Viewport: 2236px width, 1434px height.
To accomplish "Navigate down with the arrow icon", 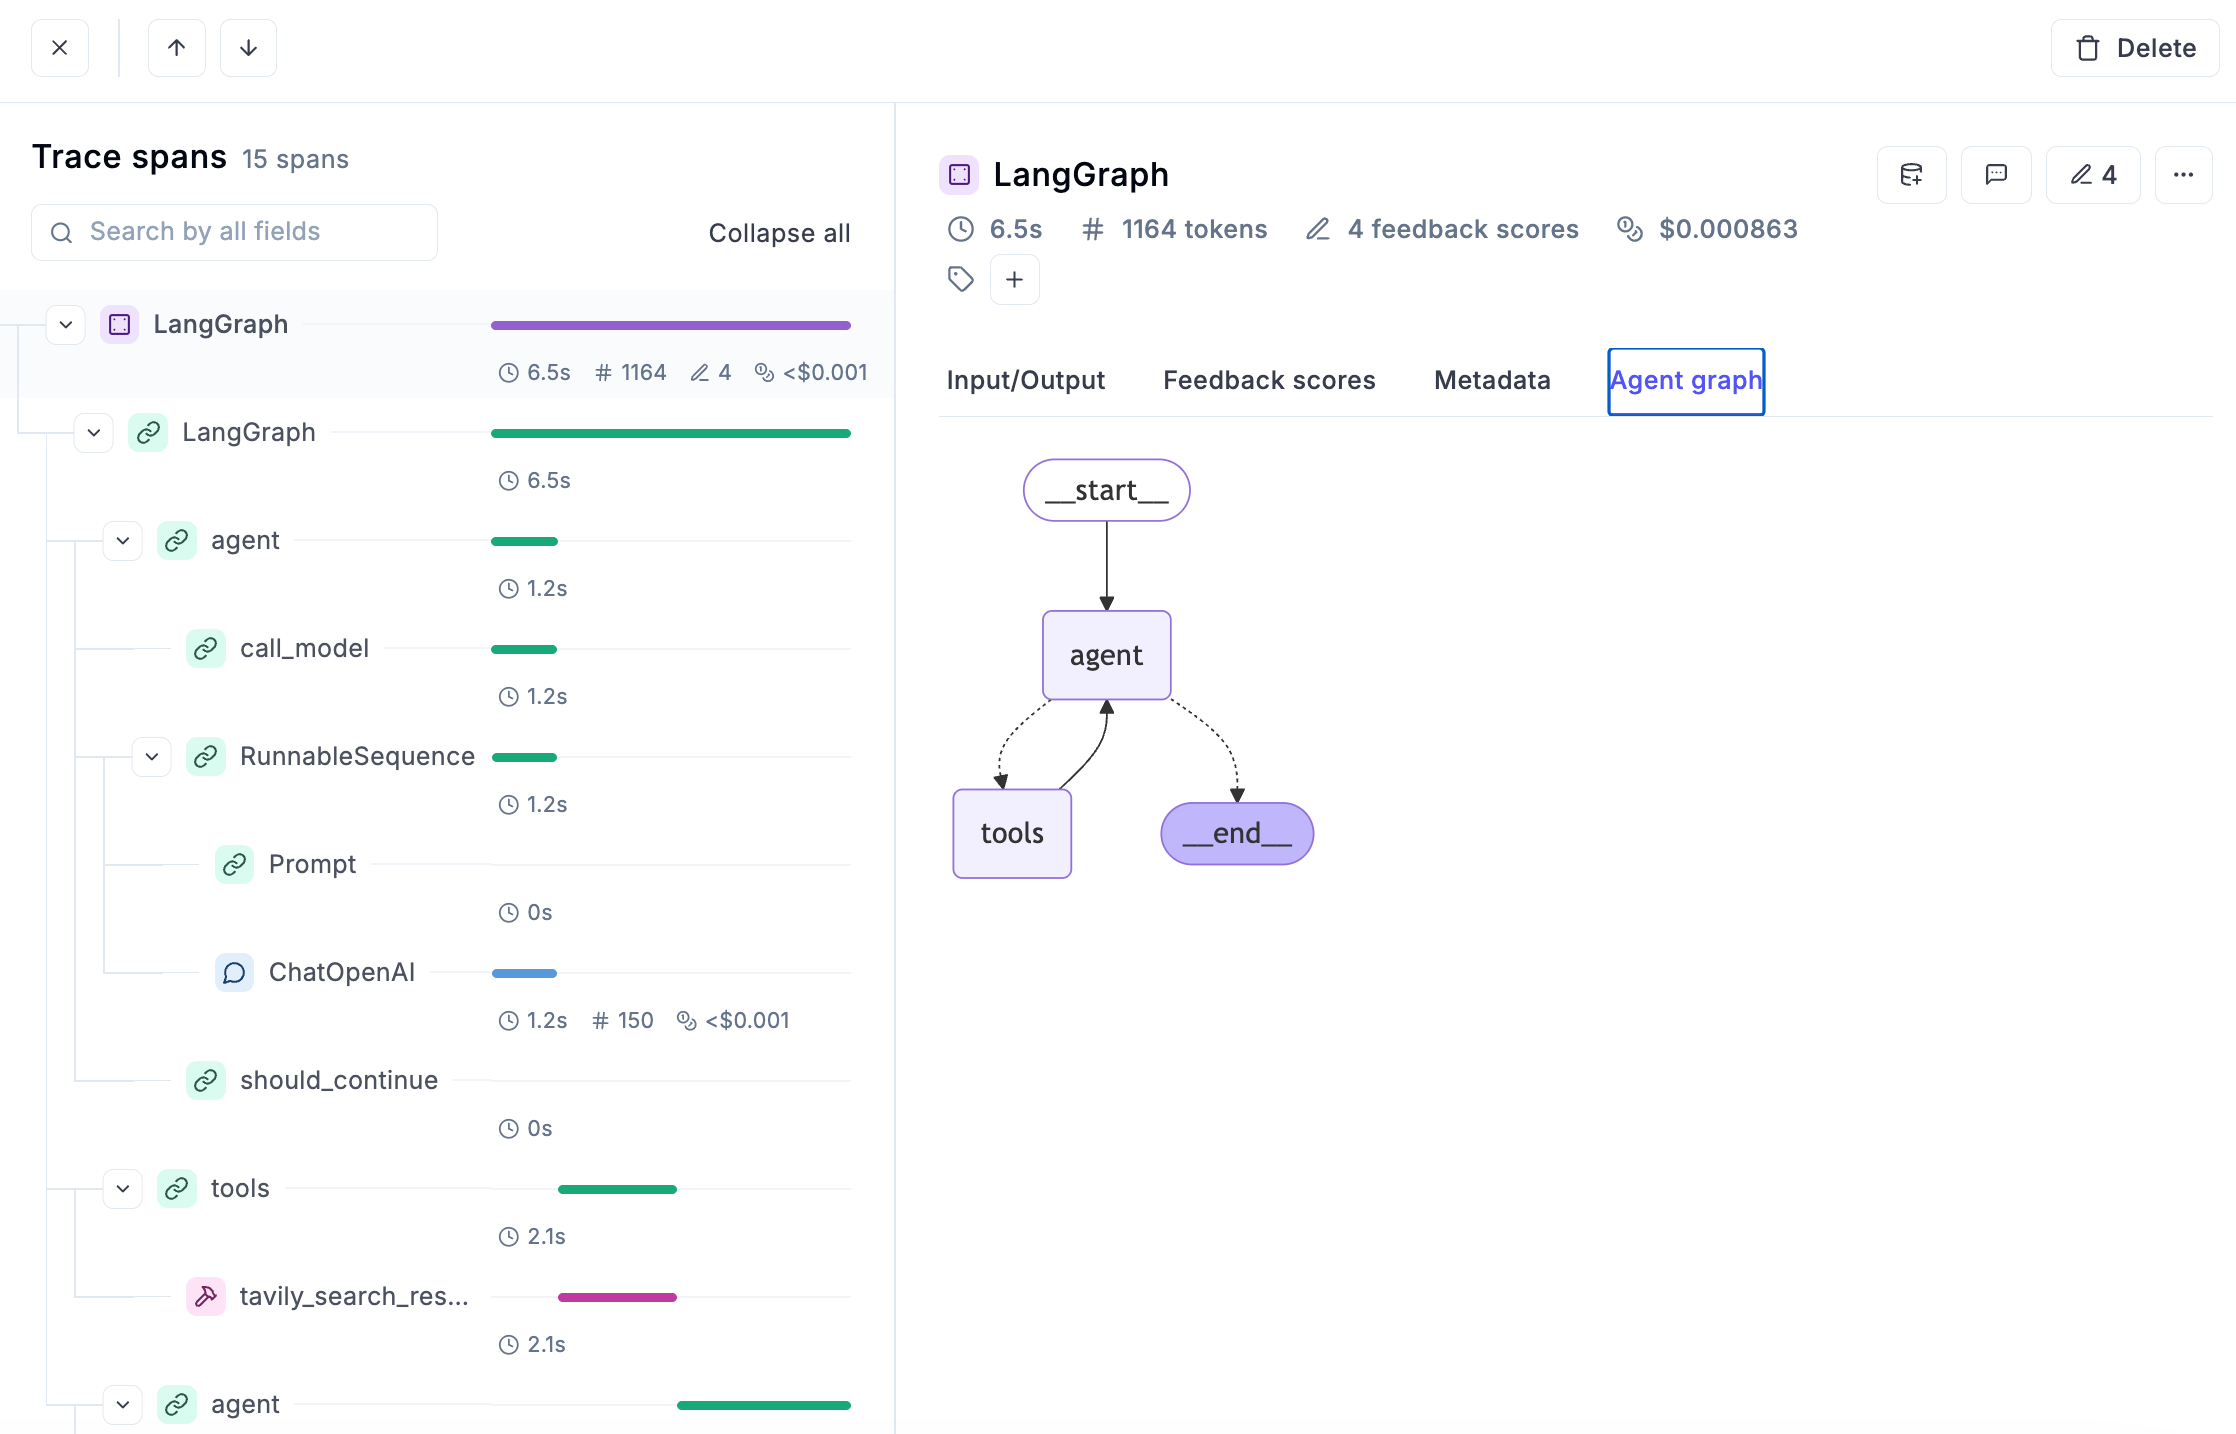I will point(247,47).
